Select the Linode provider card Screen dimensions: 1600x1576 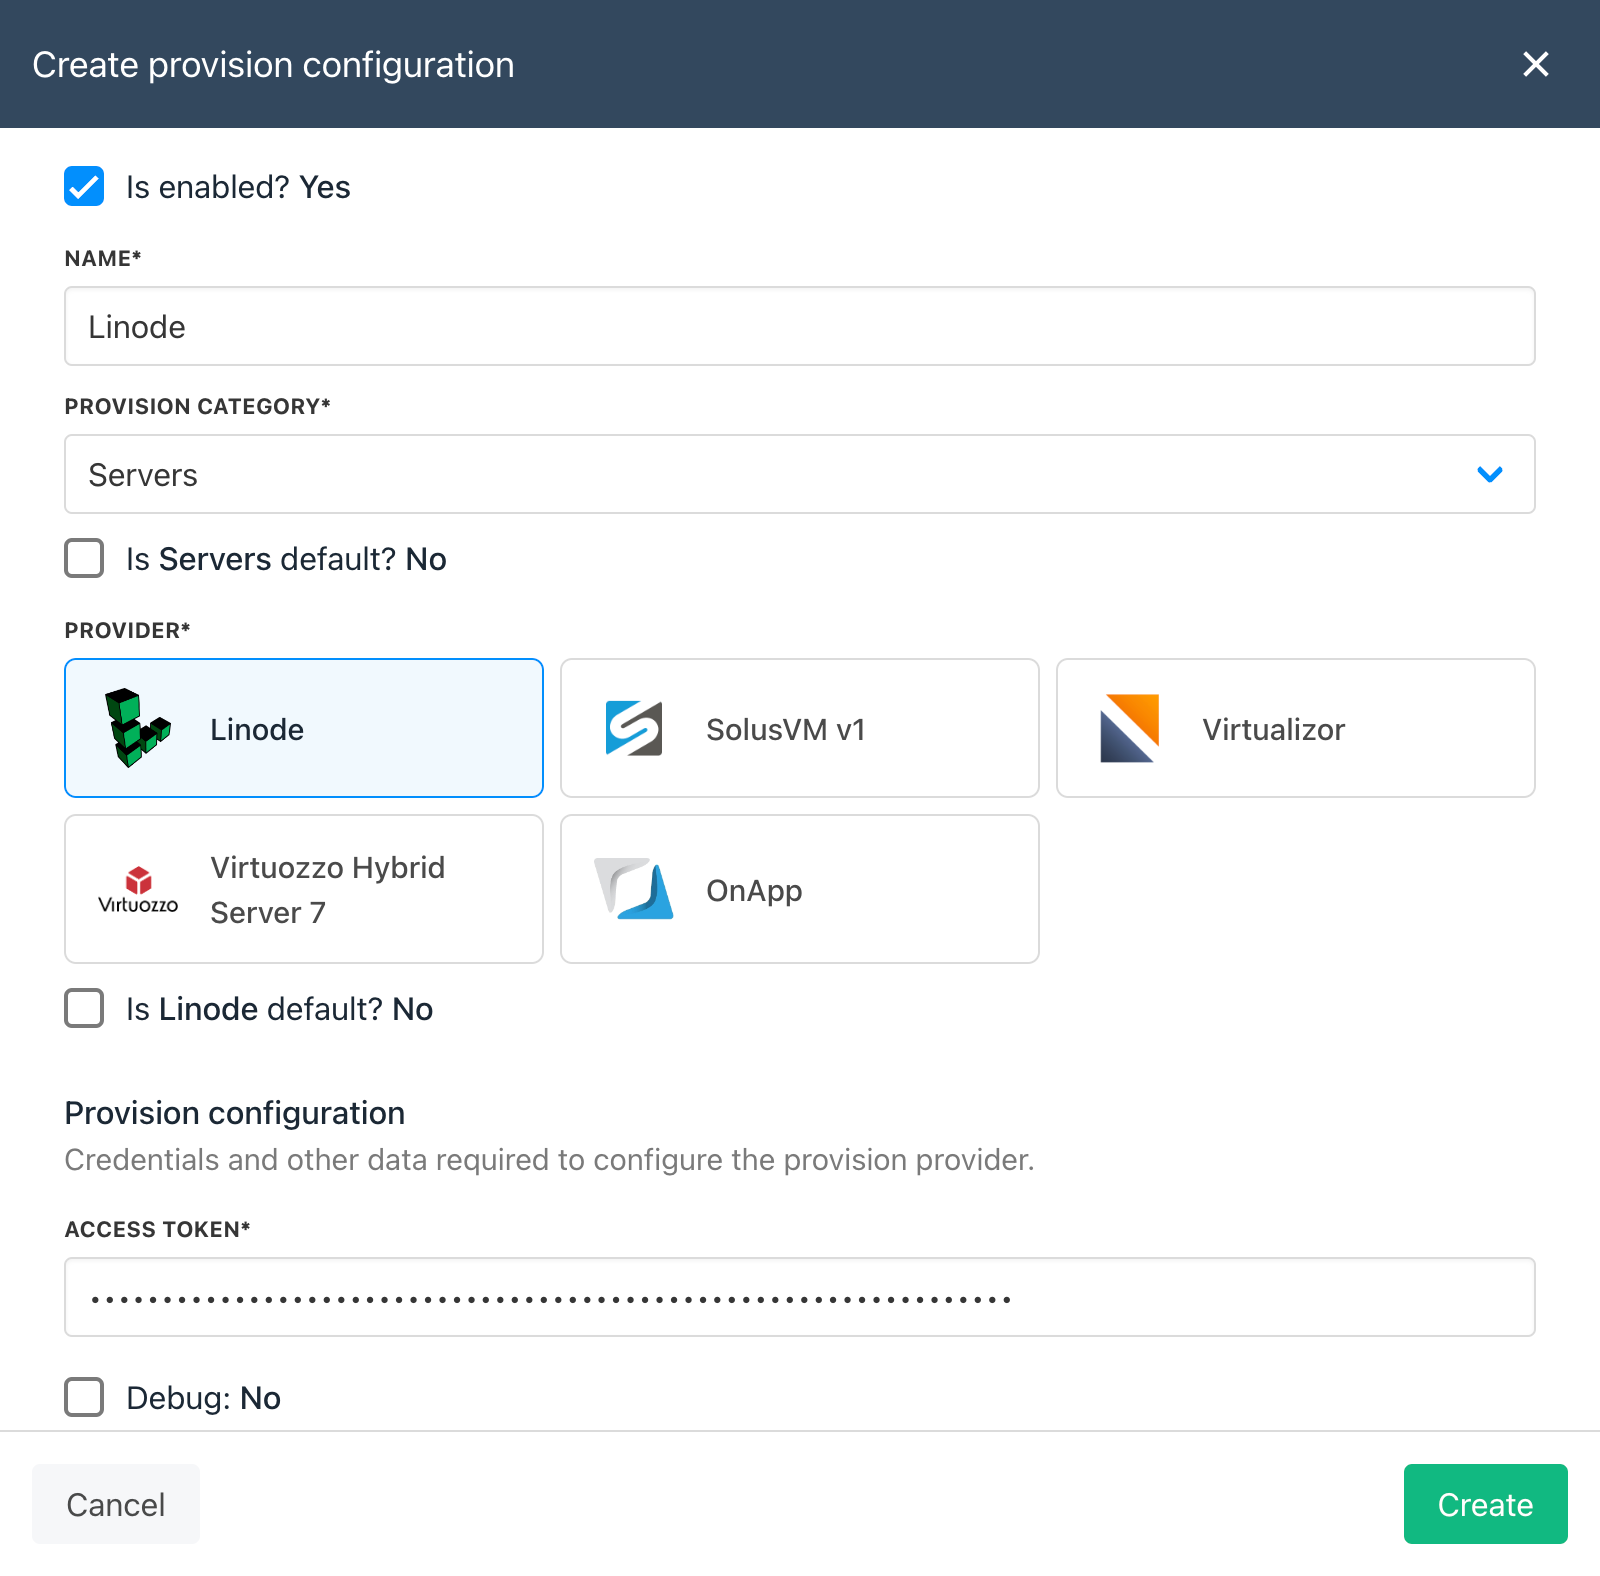tap(304, 728)
